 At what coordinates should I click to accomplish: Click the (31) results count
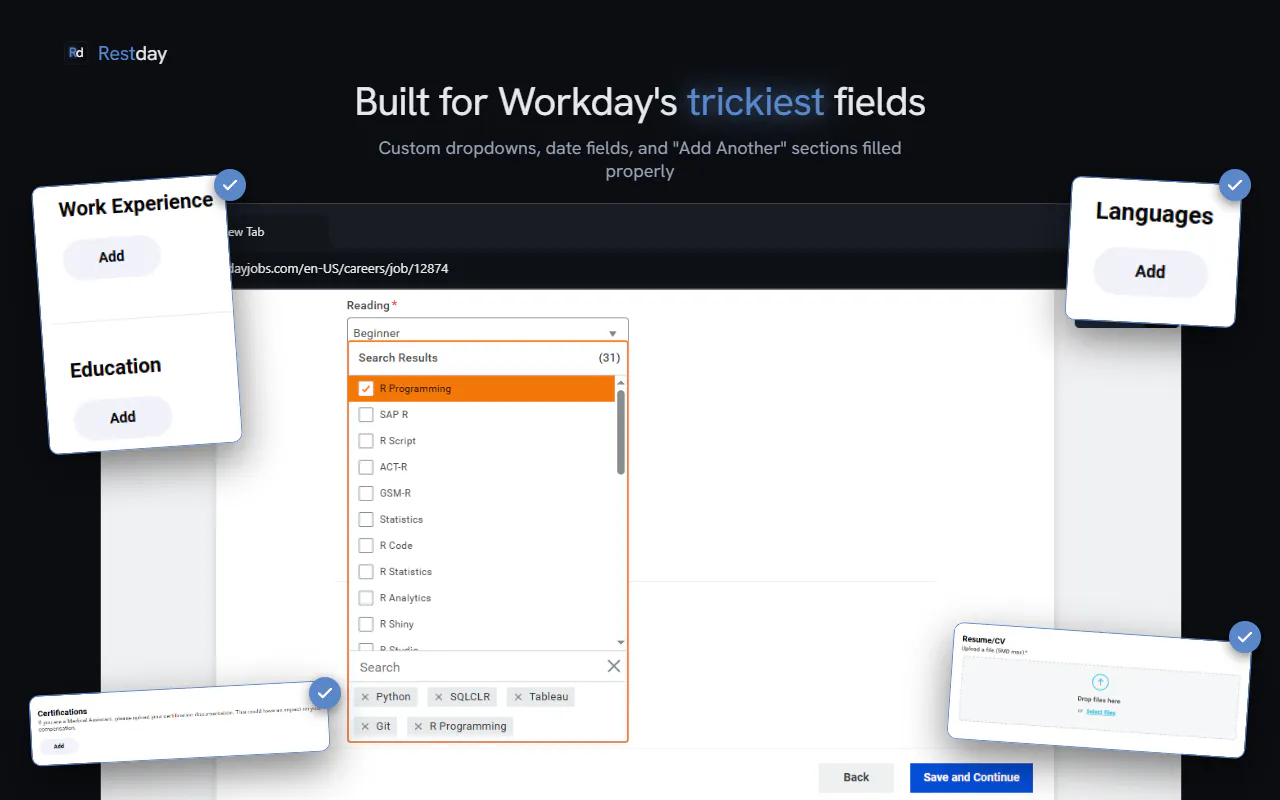609,357
